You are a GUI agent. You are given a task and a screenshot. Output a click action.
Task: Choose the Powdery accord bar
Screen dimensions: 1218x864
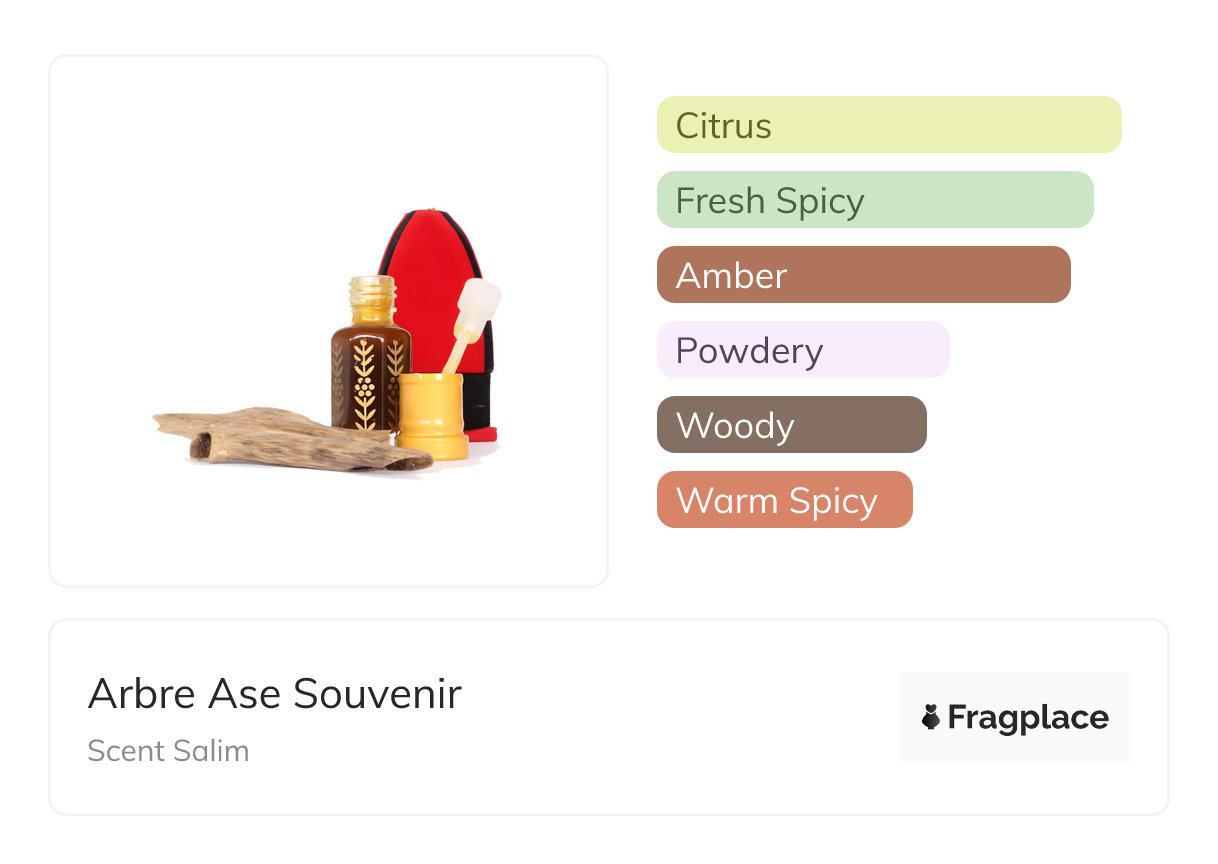coord(802,350)
